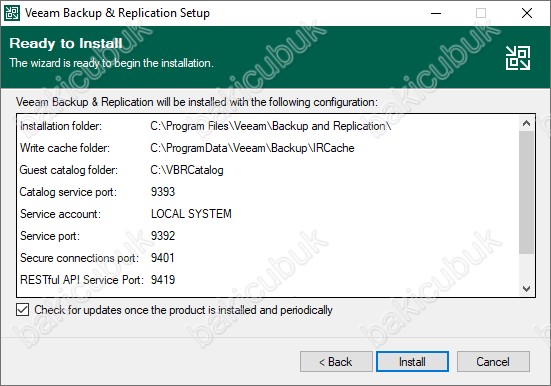Viewport: 551px width, 386px height.
Task: Click the Veeam icon in the title bar
Action: pyautogui.click(x=12, y=13)
